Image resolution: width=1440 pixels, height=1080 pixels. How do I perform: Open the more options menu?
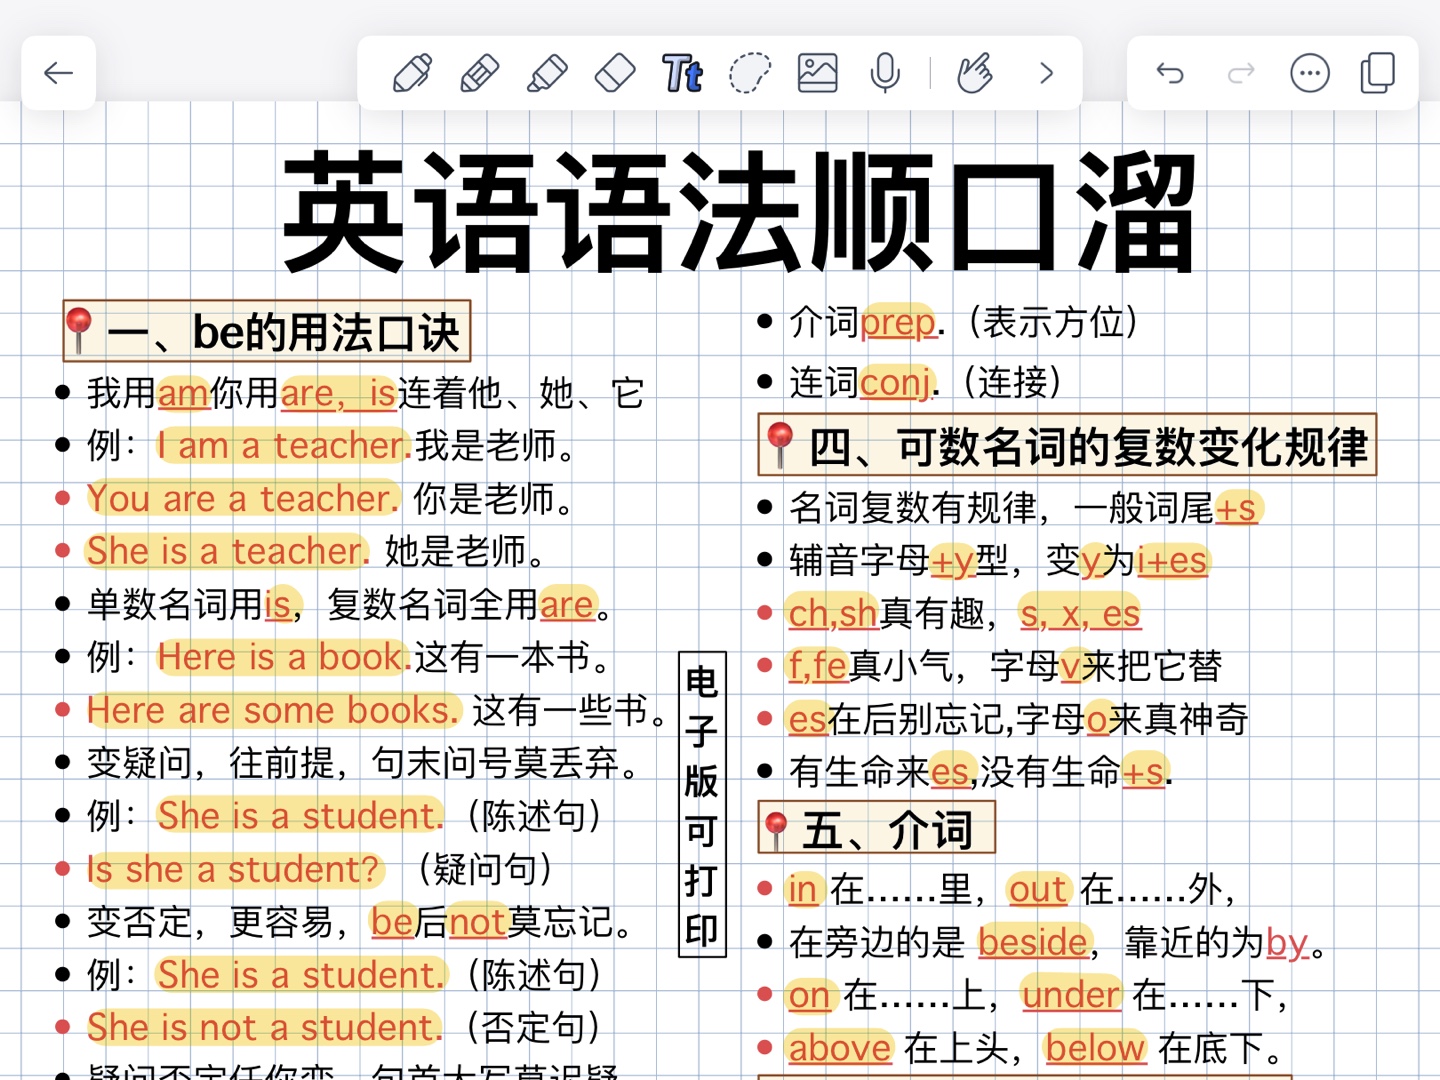coord(1309,72)
